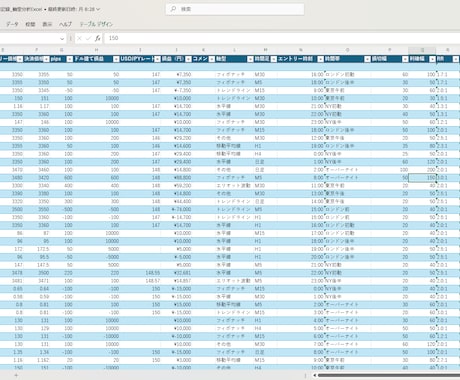The width and height of the screenshot is (460, 380).
Task: Select the rate cell showing 148.55
Action: (x=140, y=273)
